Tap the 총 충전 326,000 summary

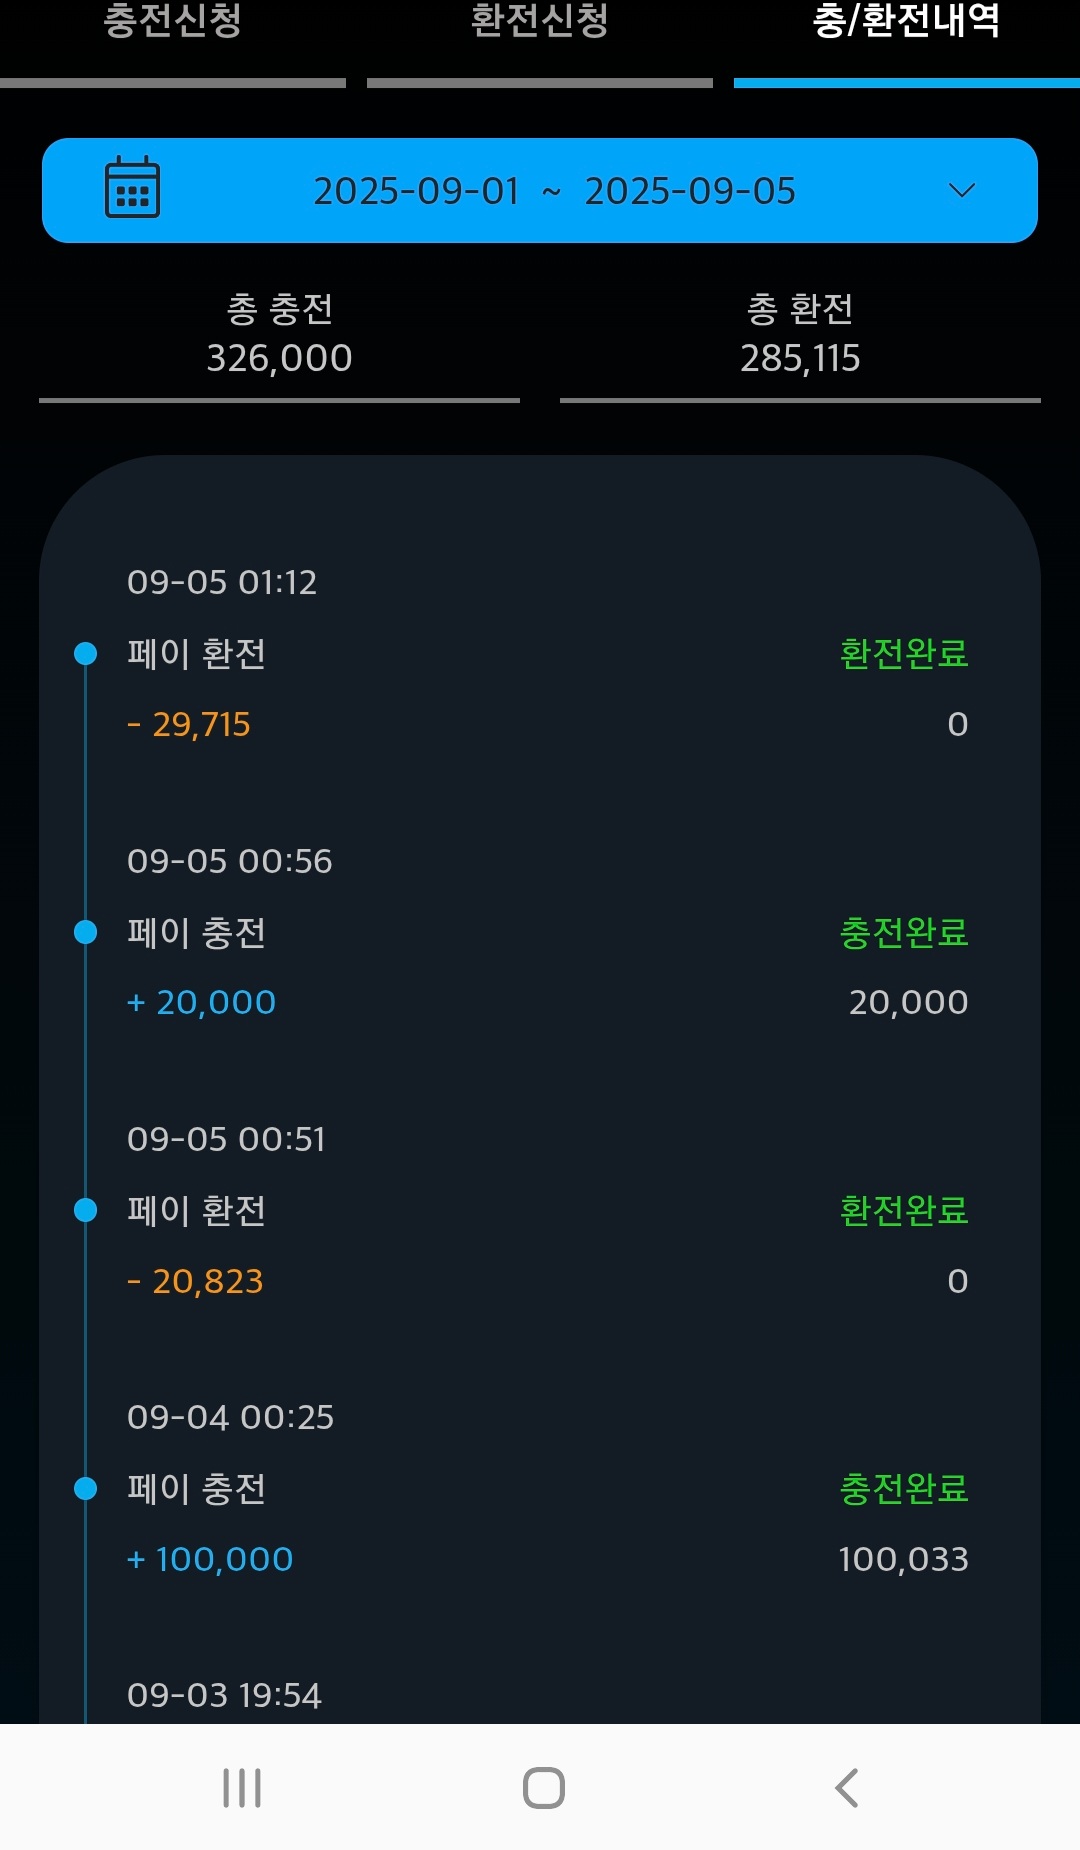coord(279,334)
